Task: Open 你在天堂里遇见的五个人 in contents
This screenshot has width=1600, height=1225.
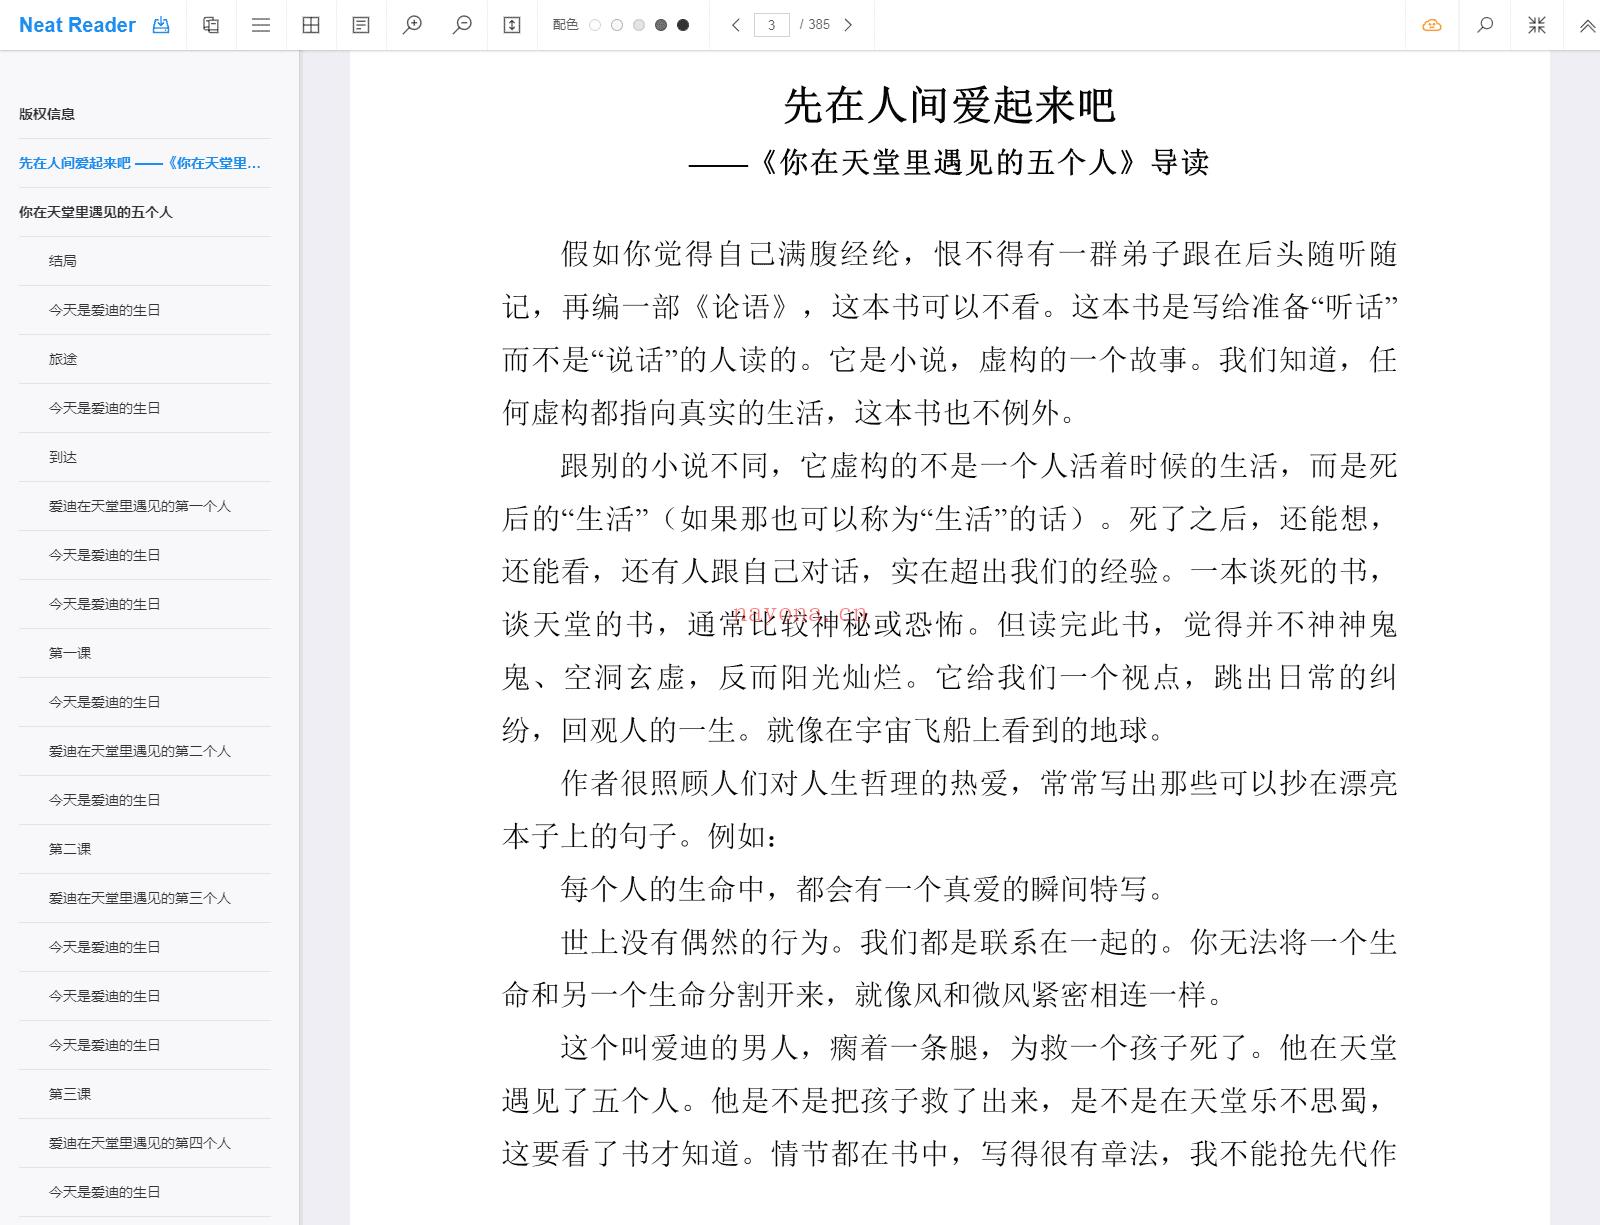Action: click(x=96, y=212)
